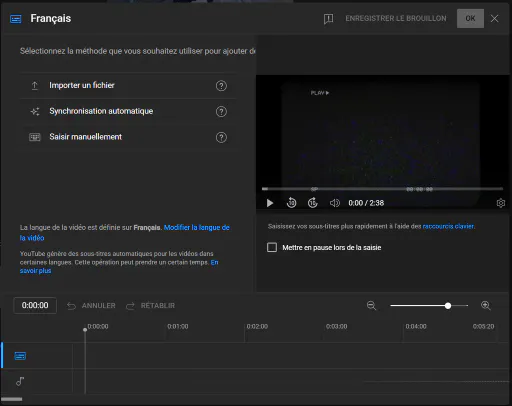Close the Français subtitles dialog
Viewport: 512px width, 406px height.
(494, 19)
